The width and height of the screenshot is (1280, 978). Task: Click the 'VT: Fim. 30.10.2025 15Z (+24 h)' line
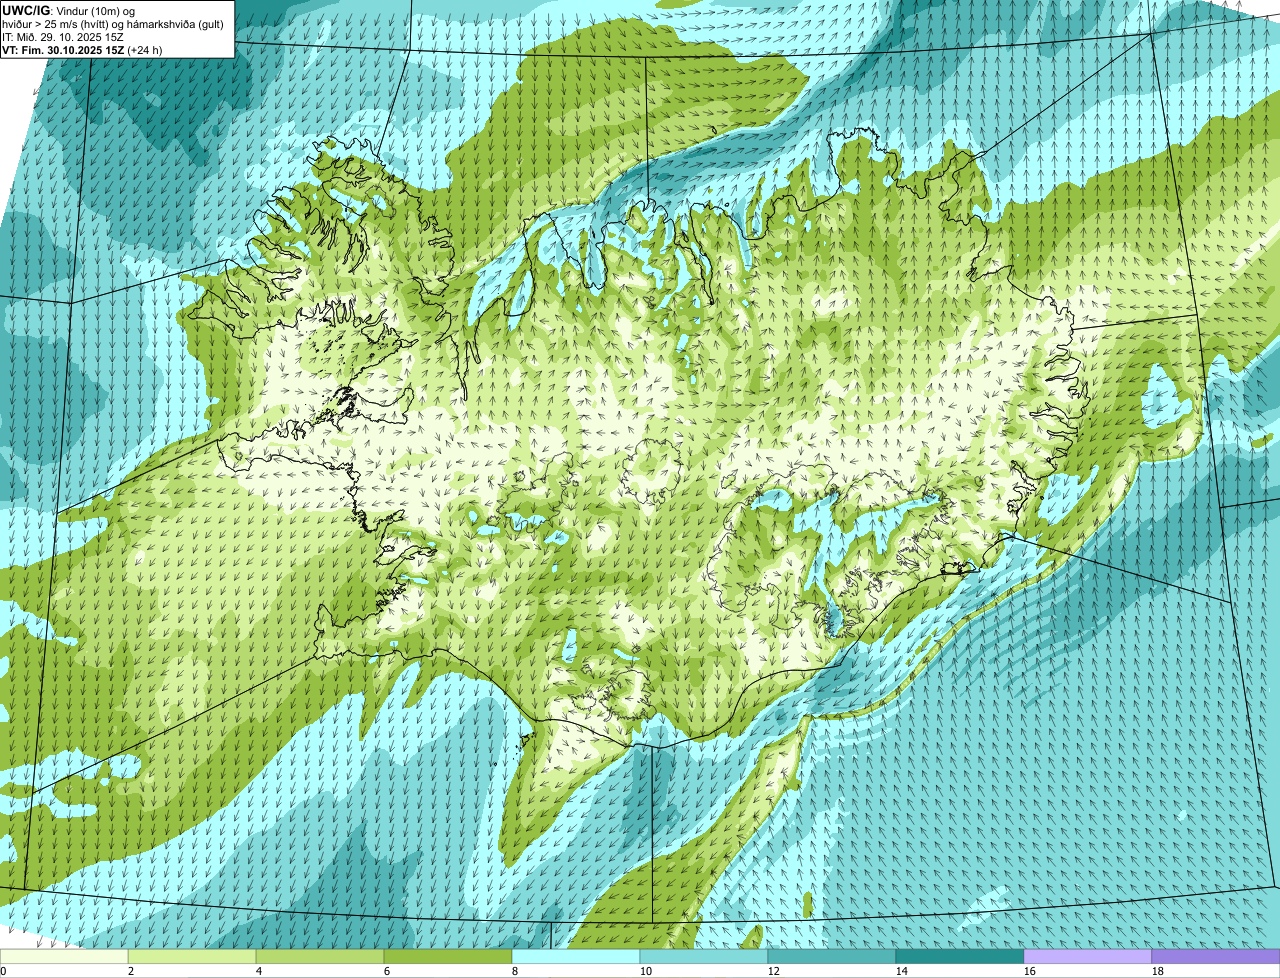point(82,50)
